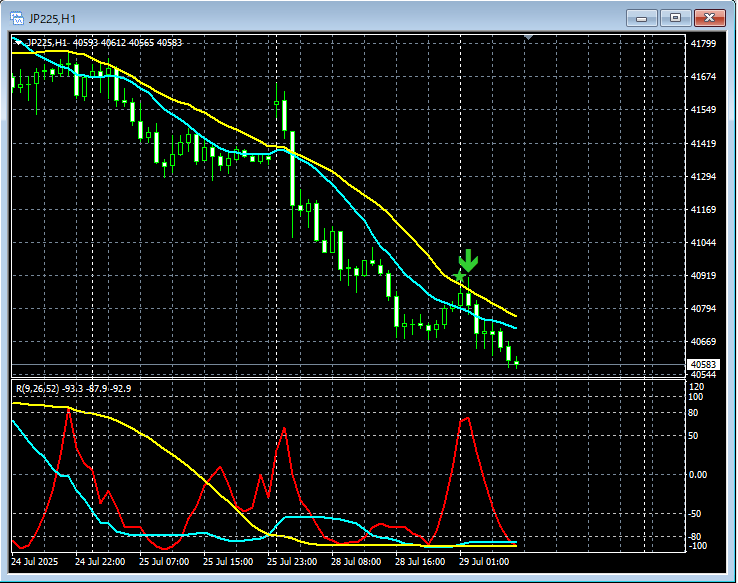Click the 41044 price level on scale
Image resolution: width=738 pixels, height=583 pixels.
point(704,243)
